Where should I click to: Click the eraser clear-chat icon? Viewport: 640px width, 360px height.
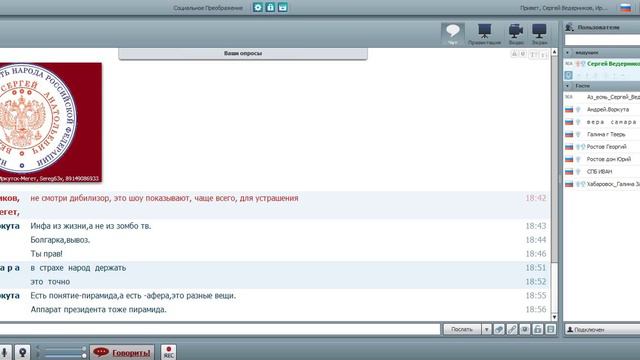(x=499, y=329)
